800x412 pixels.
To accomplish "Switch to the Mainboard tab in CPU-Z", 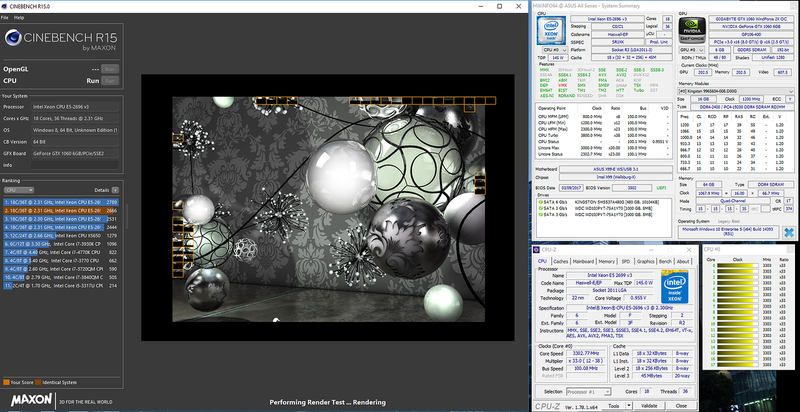I will click(x=583, y=261).
